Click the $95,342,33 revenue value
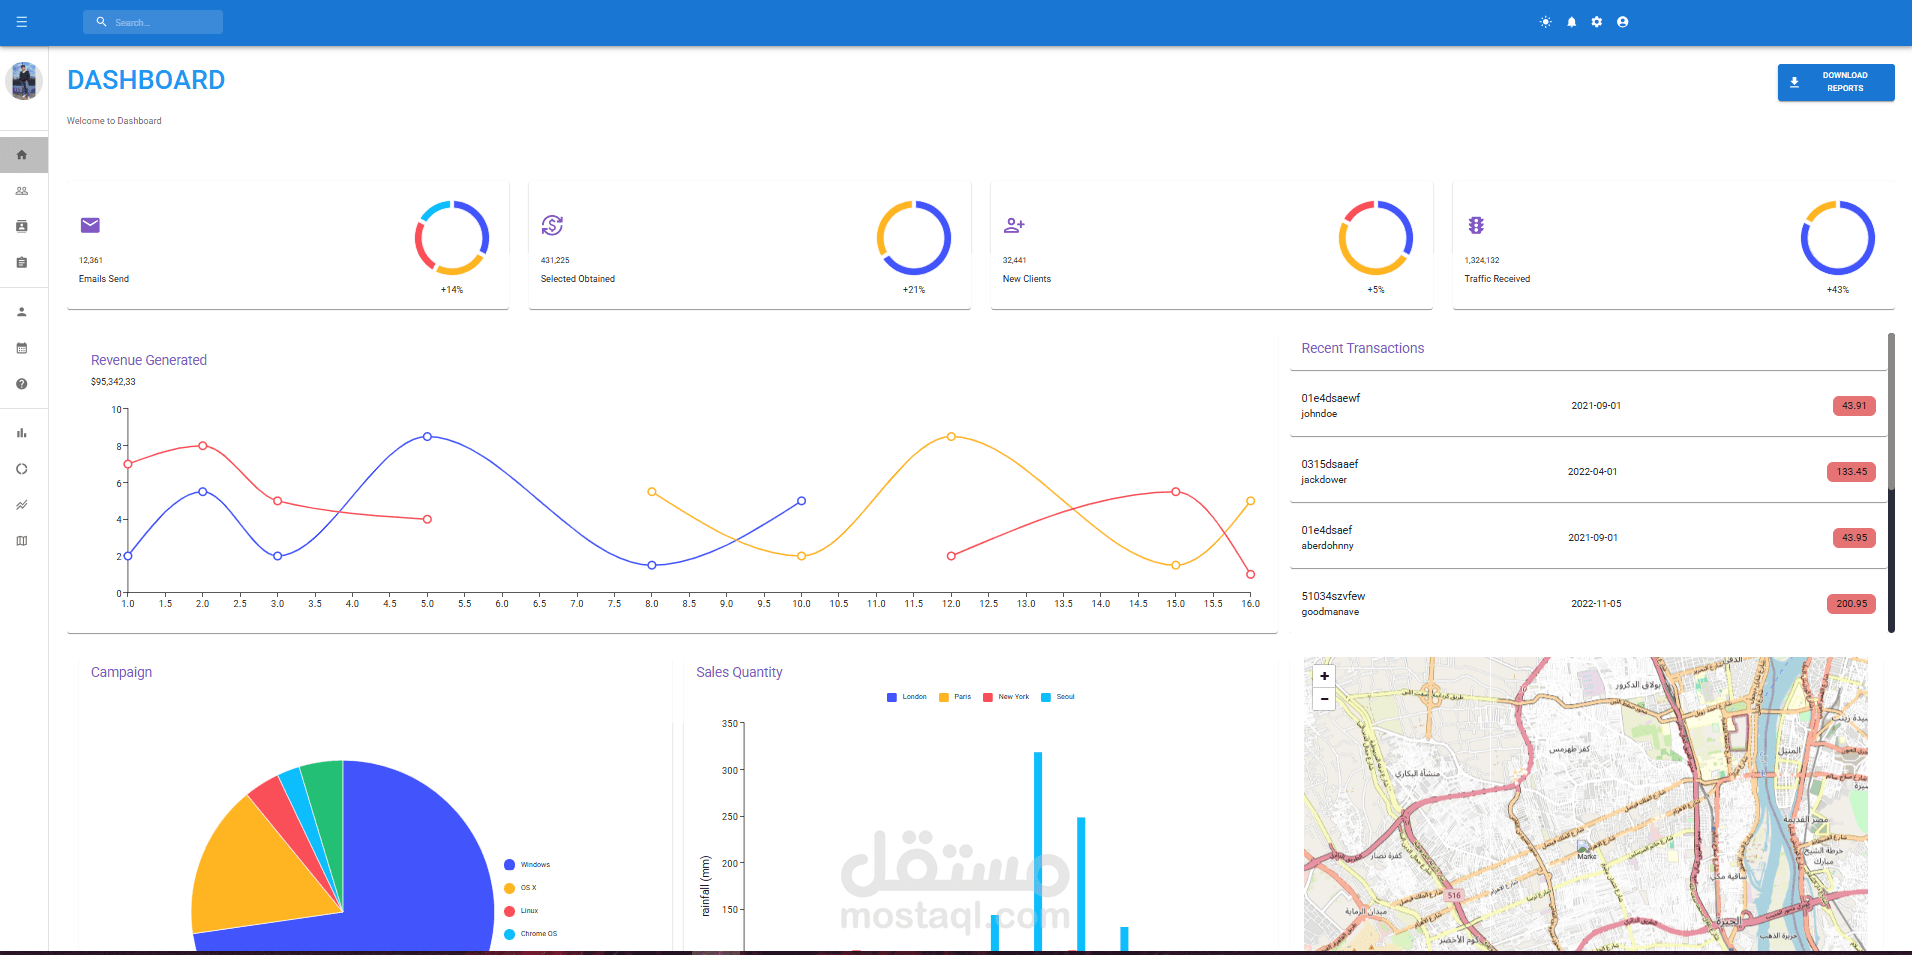Image resolution: width=1912 pixels, height=955 pixels. click(113, 382)
